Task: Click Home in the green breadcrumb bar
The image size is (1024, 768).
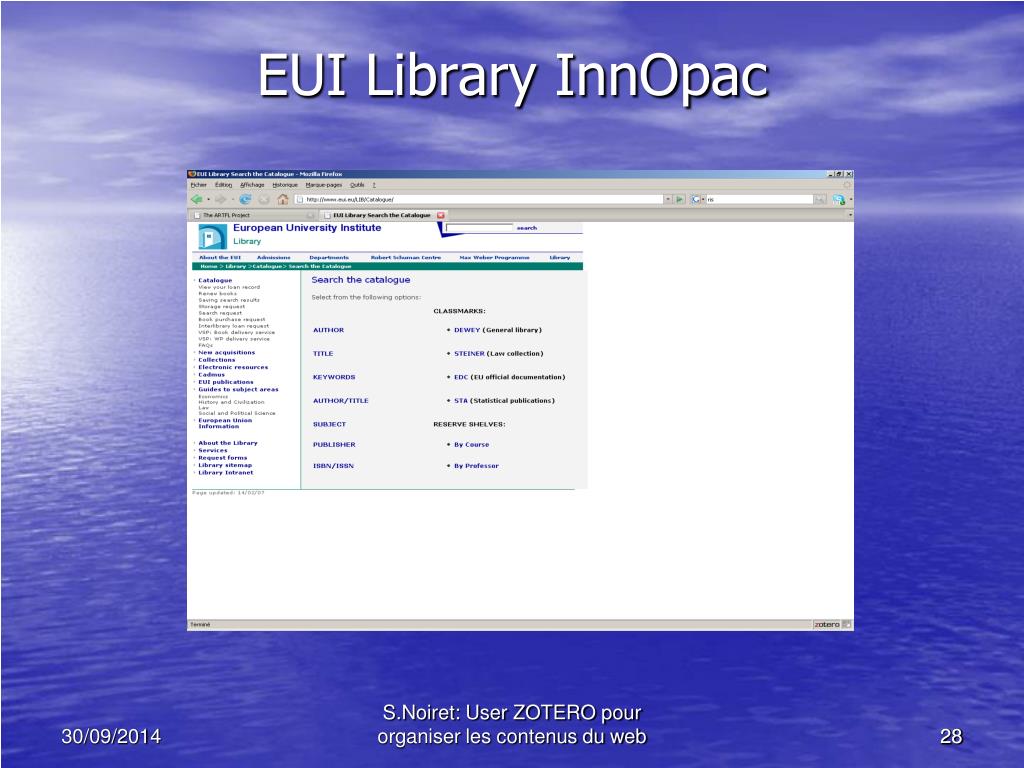Action: [x=208, y=266]
